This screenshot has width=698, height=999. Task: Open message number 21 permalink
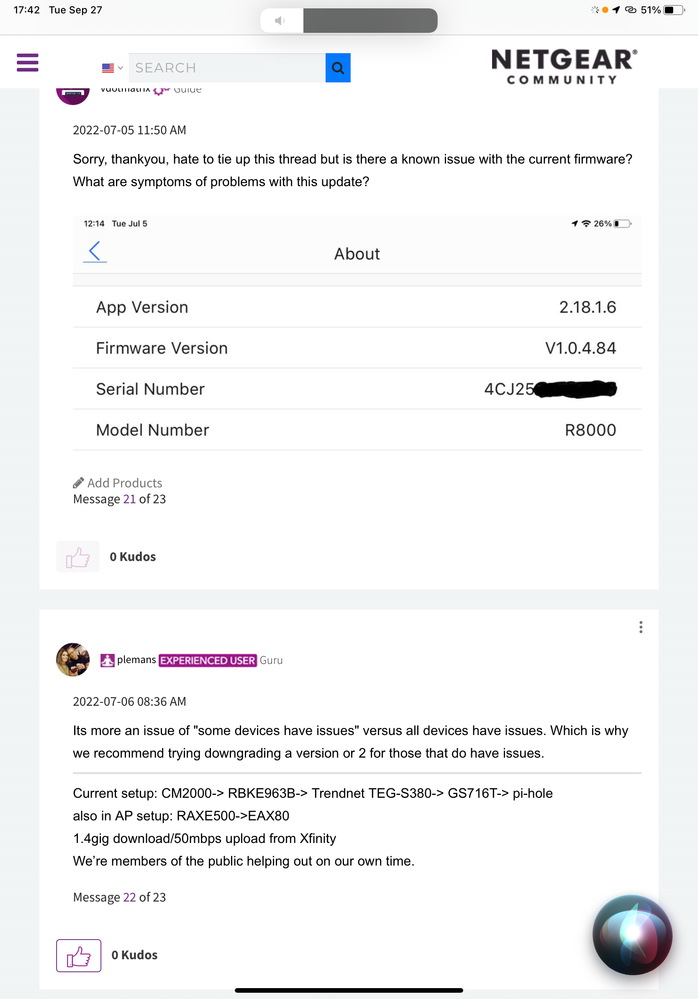click(x=129, y=499)
